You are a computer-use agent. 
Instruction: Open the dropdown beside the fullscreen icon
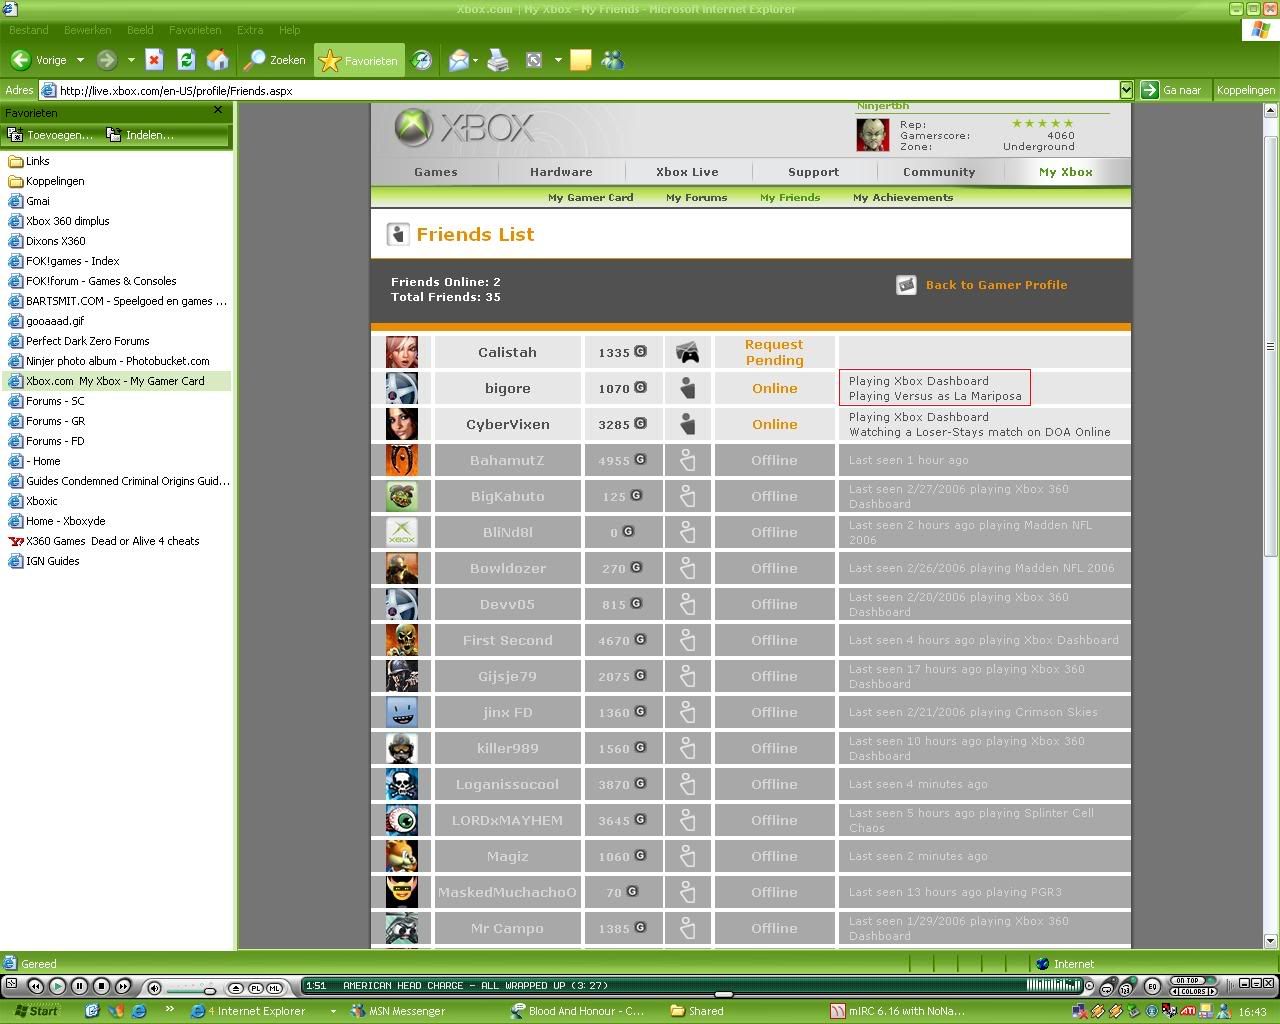click(x=557, y=60)
